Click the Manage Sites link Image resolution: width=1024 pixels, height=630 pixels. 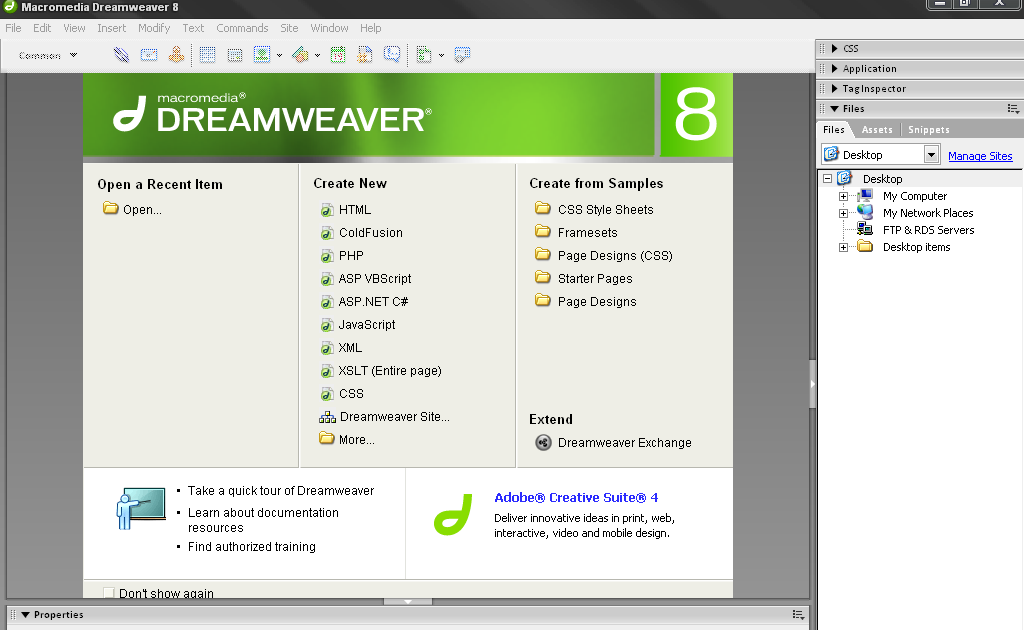(980, 156)
